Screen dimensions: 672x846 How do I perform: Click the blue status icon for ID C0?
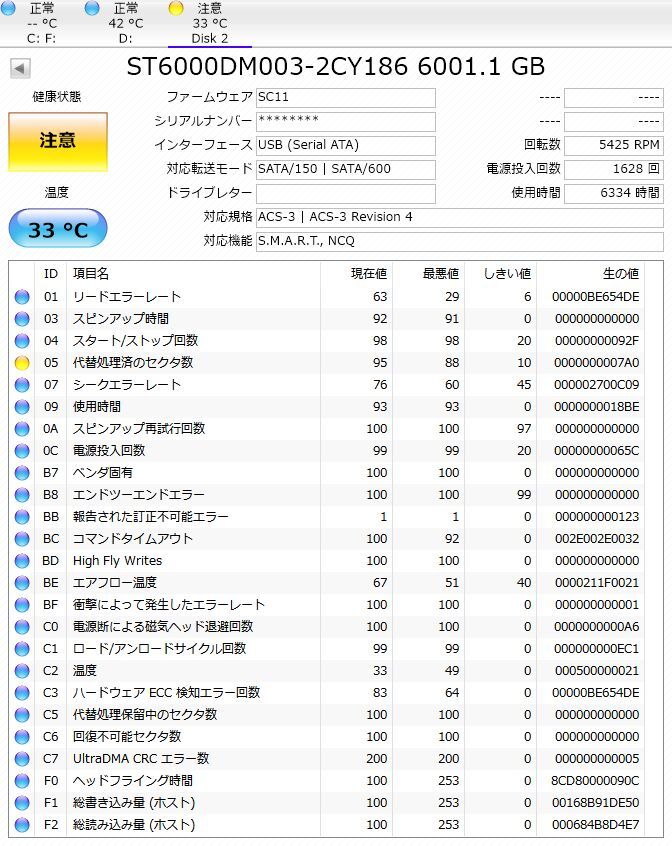(22, 627)
